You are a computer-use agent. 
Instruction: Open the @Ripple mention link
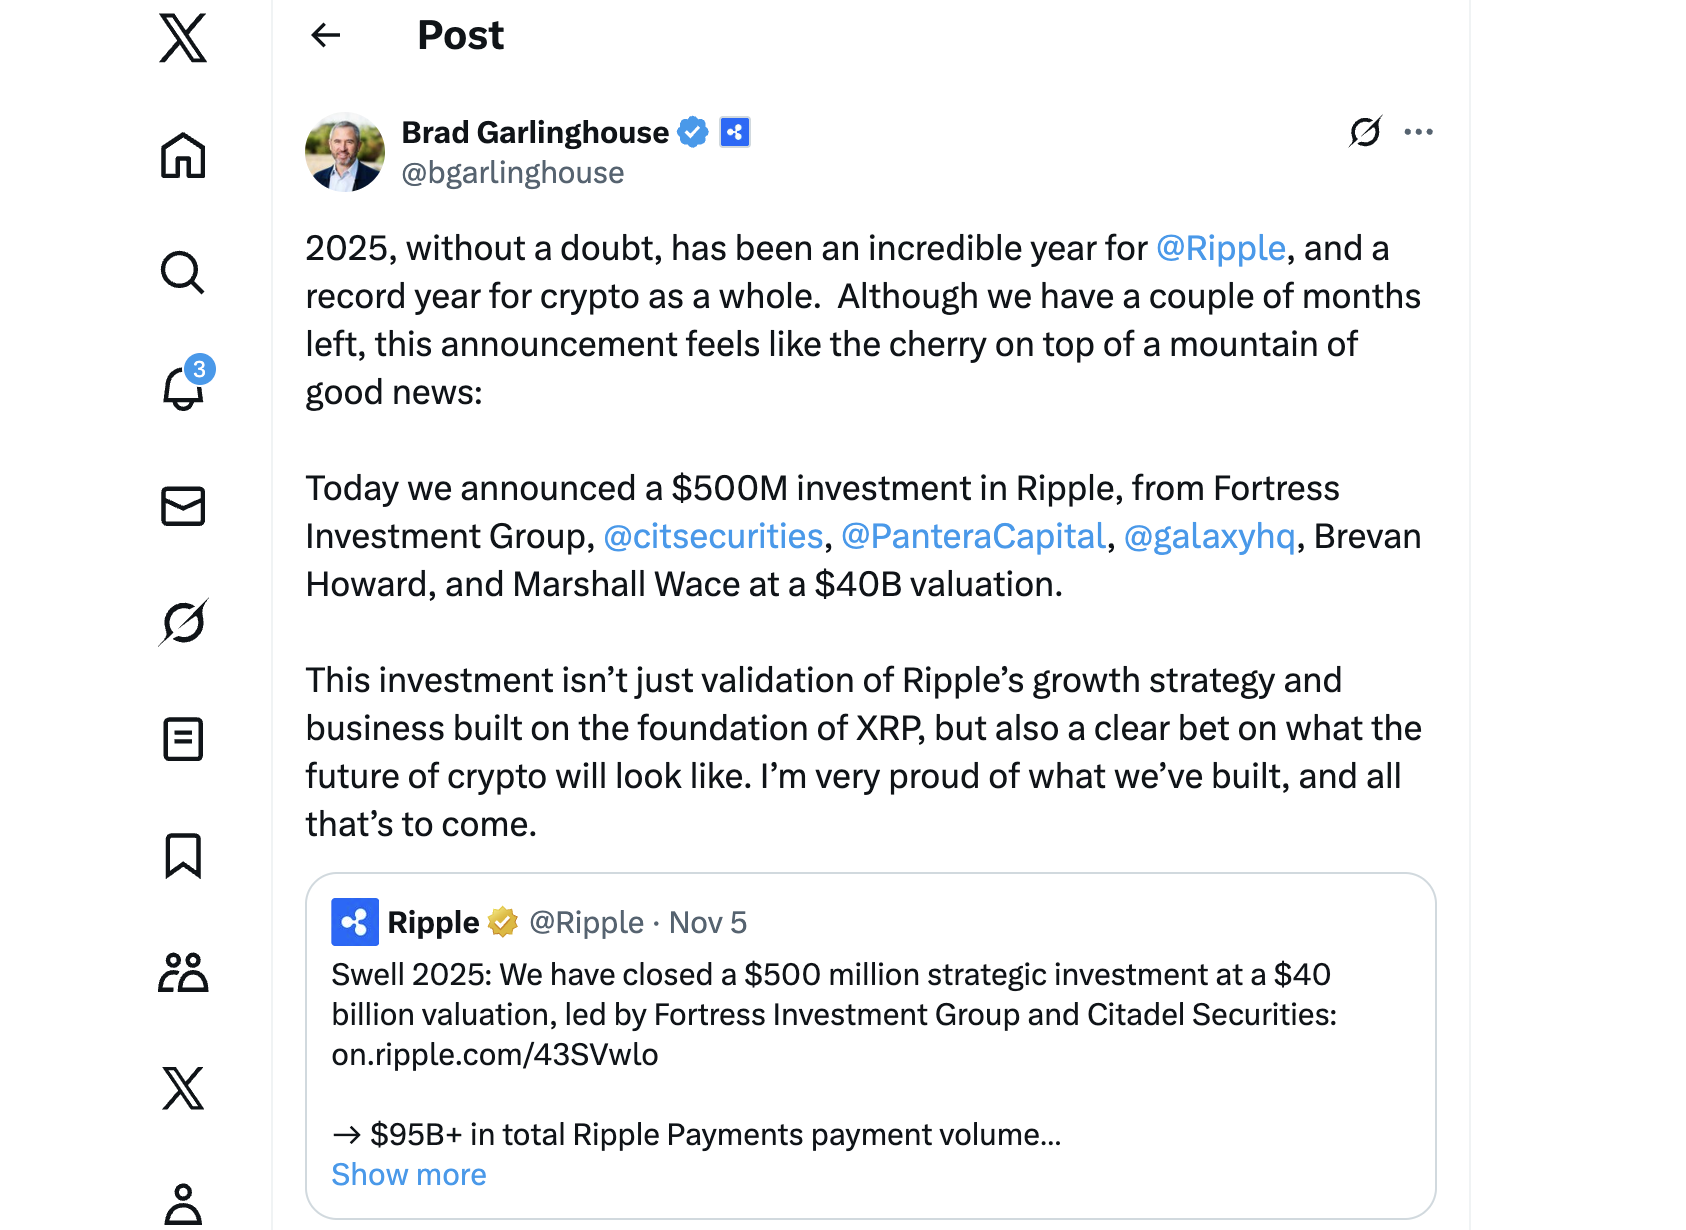coord(1220,248)
